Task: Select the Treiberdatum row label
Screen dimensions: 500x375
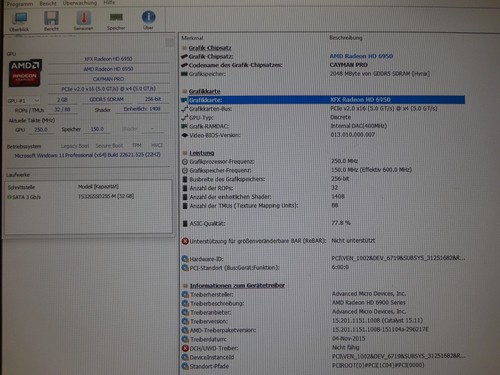Action: [208, 339]
